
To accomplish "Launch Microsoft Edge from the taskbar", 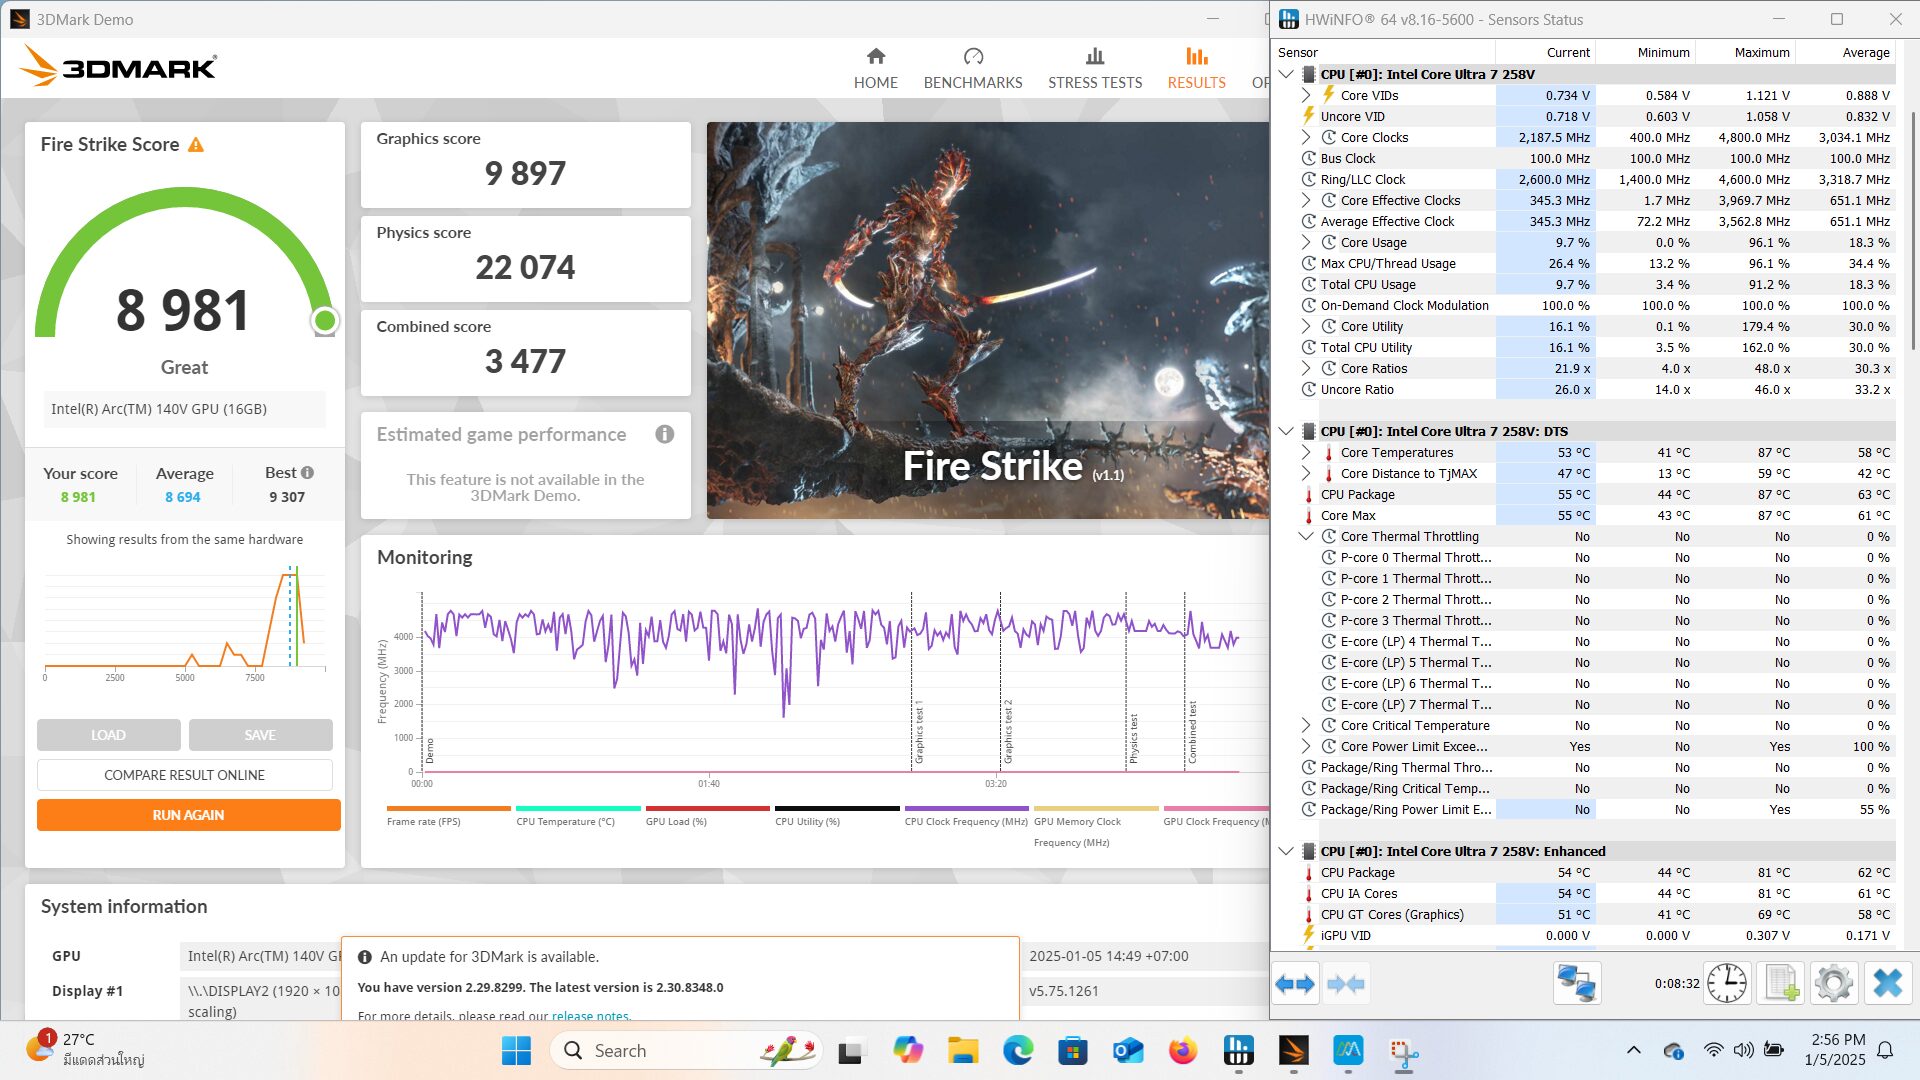I will [1018, 1051].
